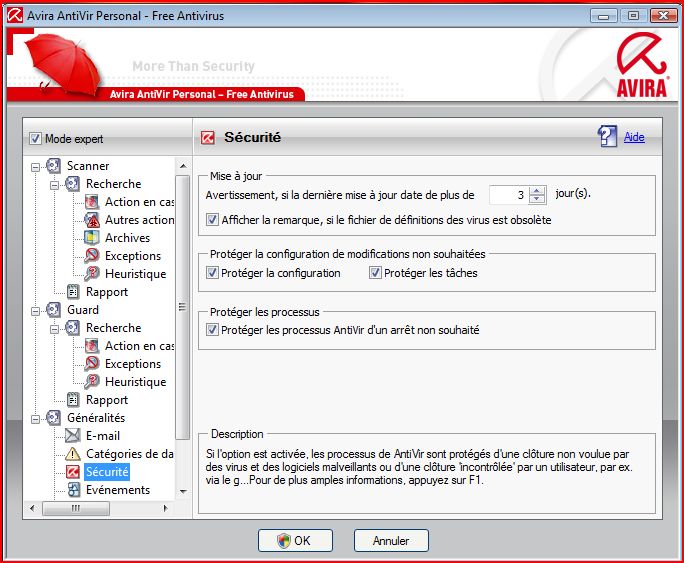684x563 pixels.
Task: Click the Guard Heuristique magnifier icon
Action: pyautogui.click(x=92, y=382)
